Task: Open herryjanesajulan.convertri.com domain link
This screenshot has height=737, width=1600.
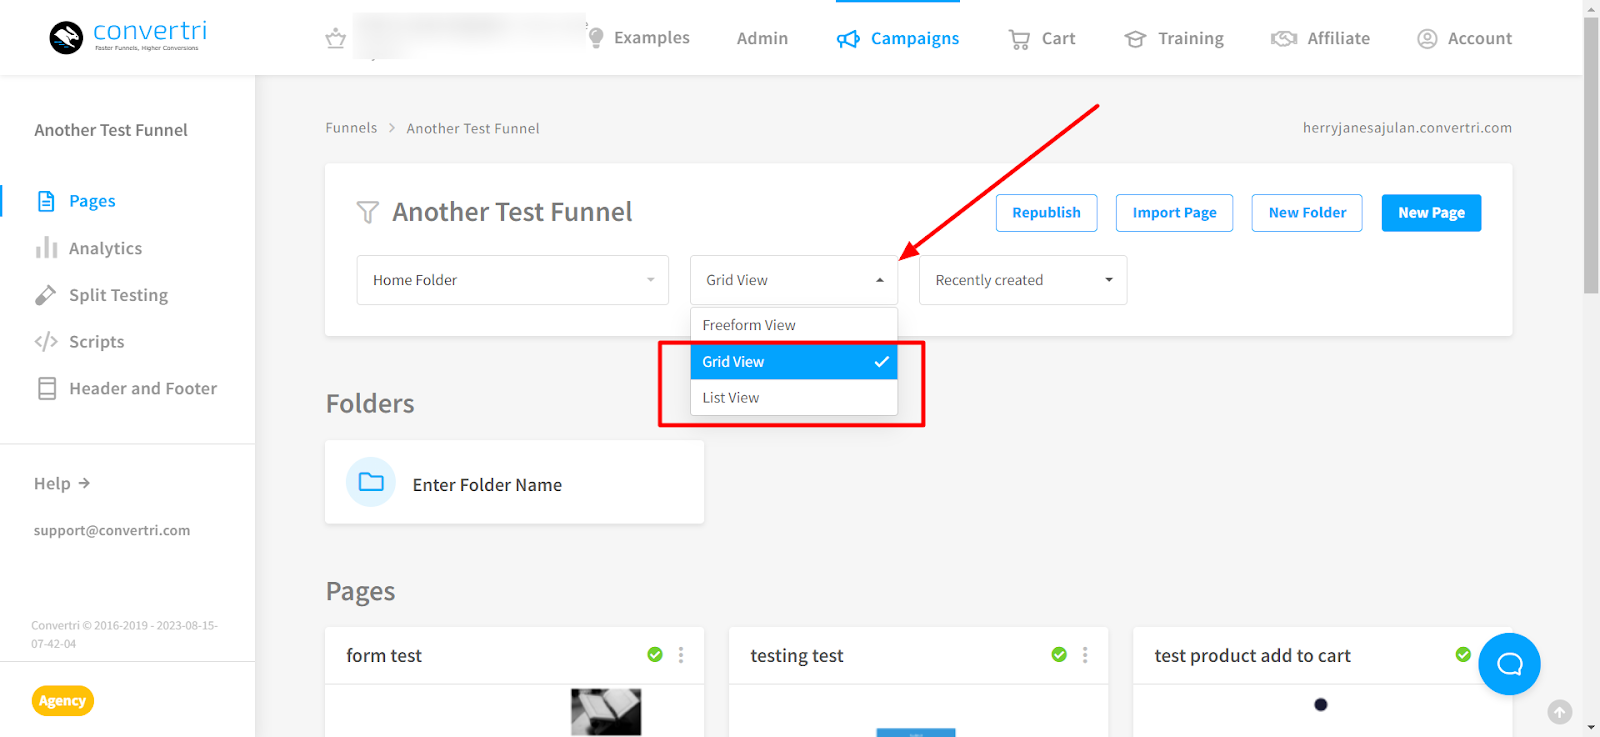Action: [x=1407, y=128]
